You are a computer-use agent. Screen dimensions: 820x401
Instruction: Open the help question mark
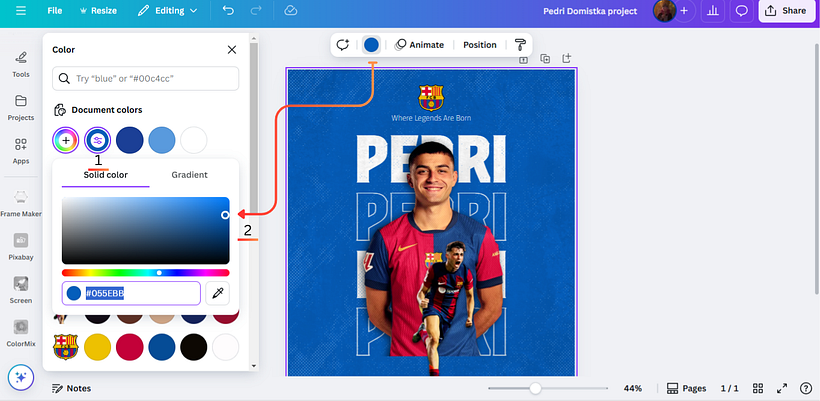click(x=806, y=388)
